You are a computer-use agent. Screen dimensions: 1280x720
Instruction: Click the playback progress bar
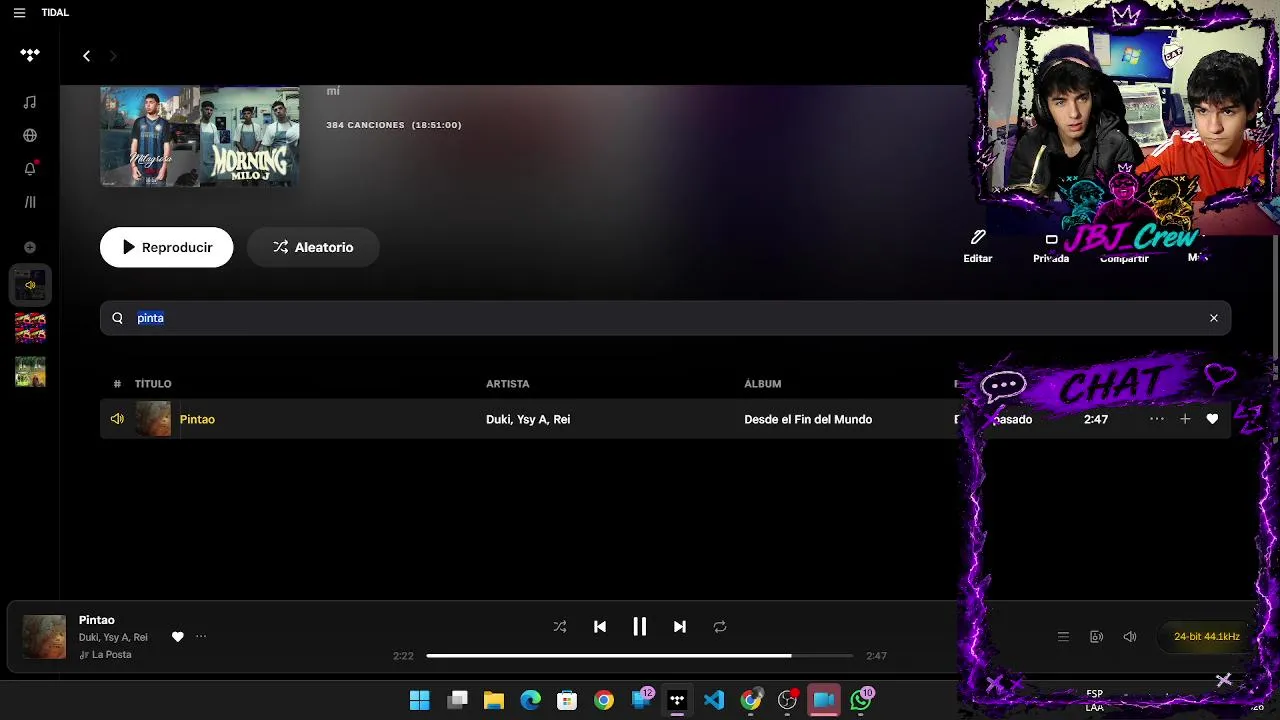tap(640, 656)
